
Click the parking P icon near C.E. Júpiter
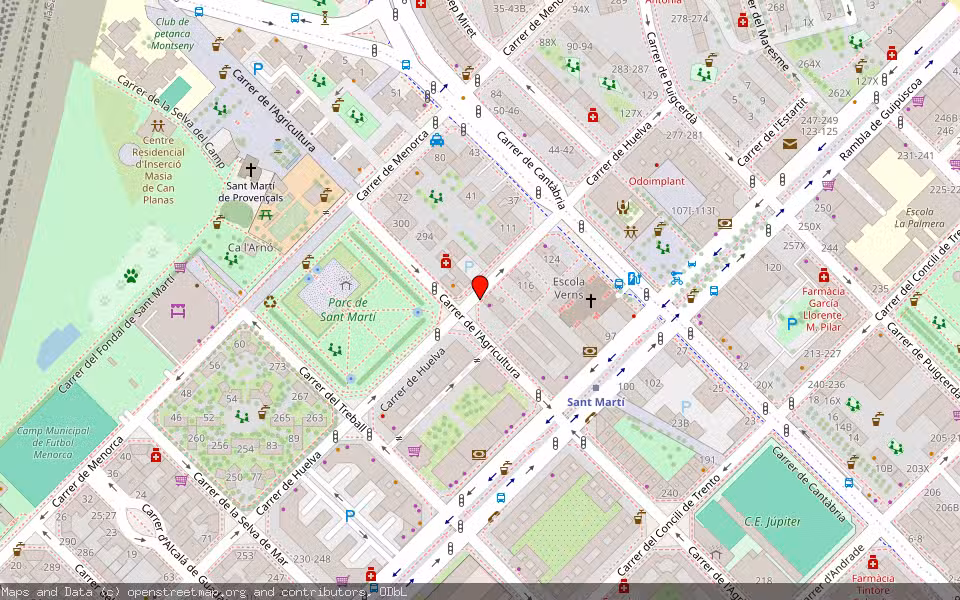[x=685, y=406]
